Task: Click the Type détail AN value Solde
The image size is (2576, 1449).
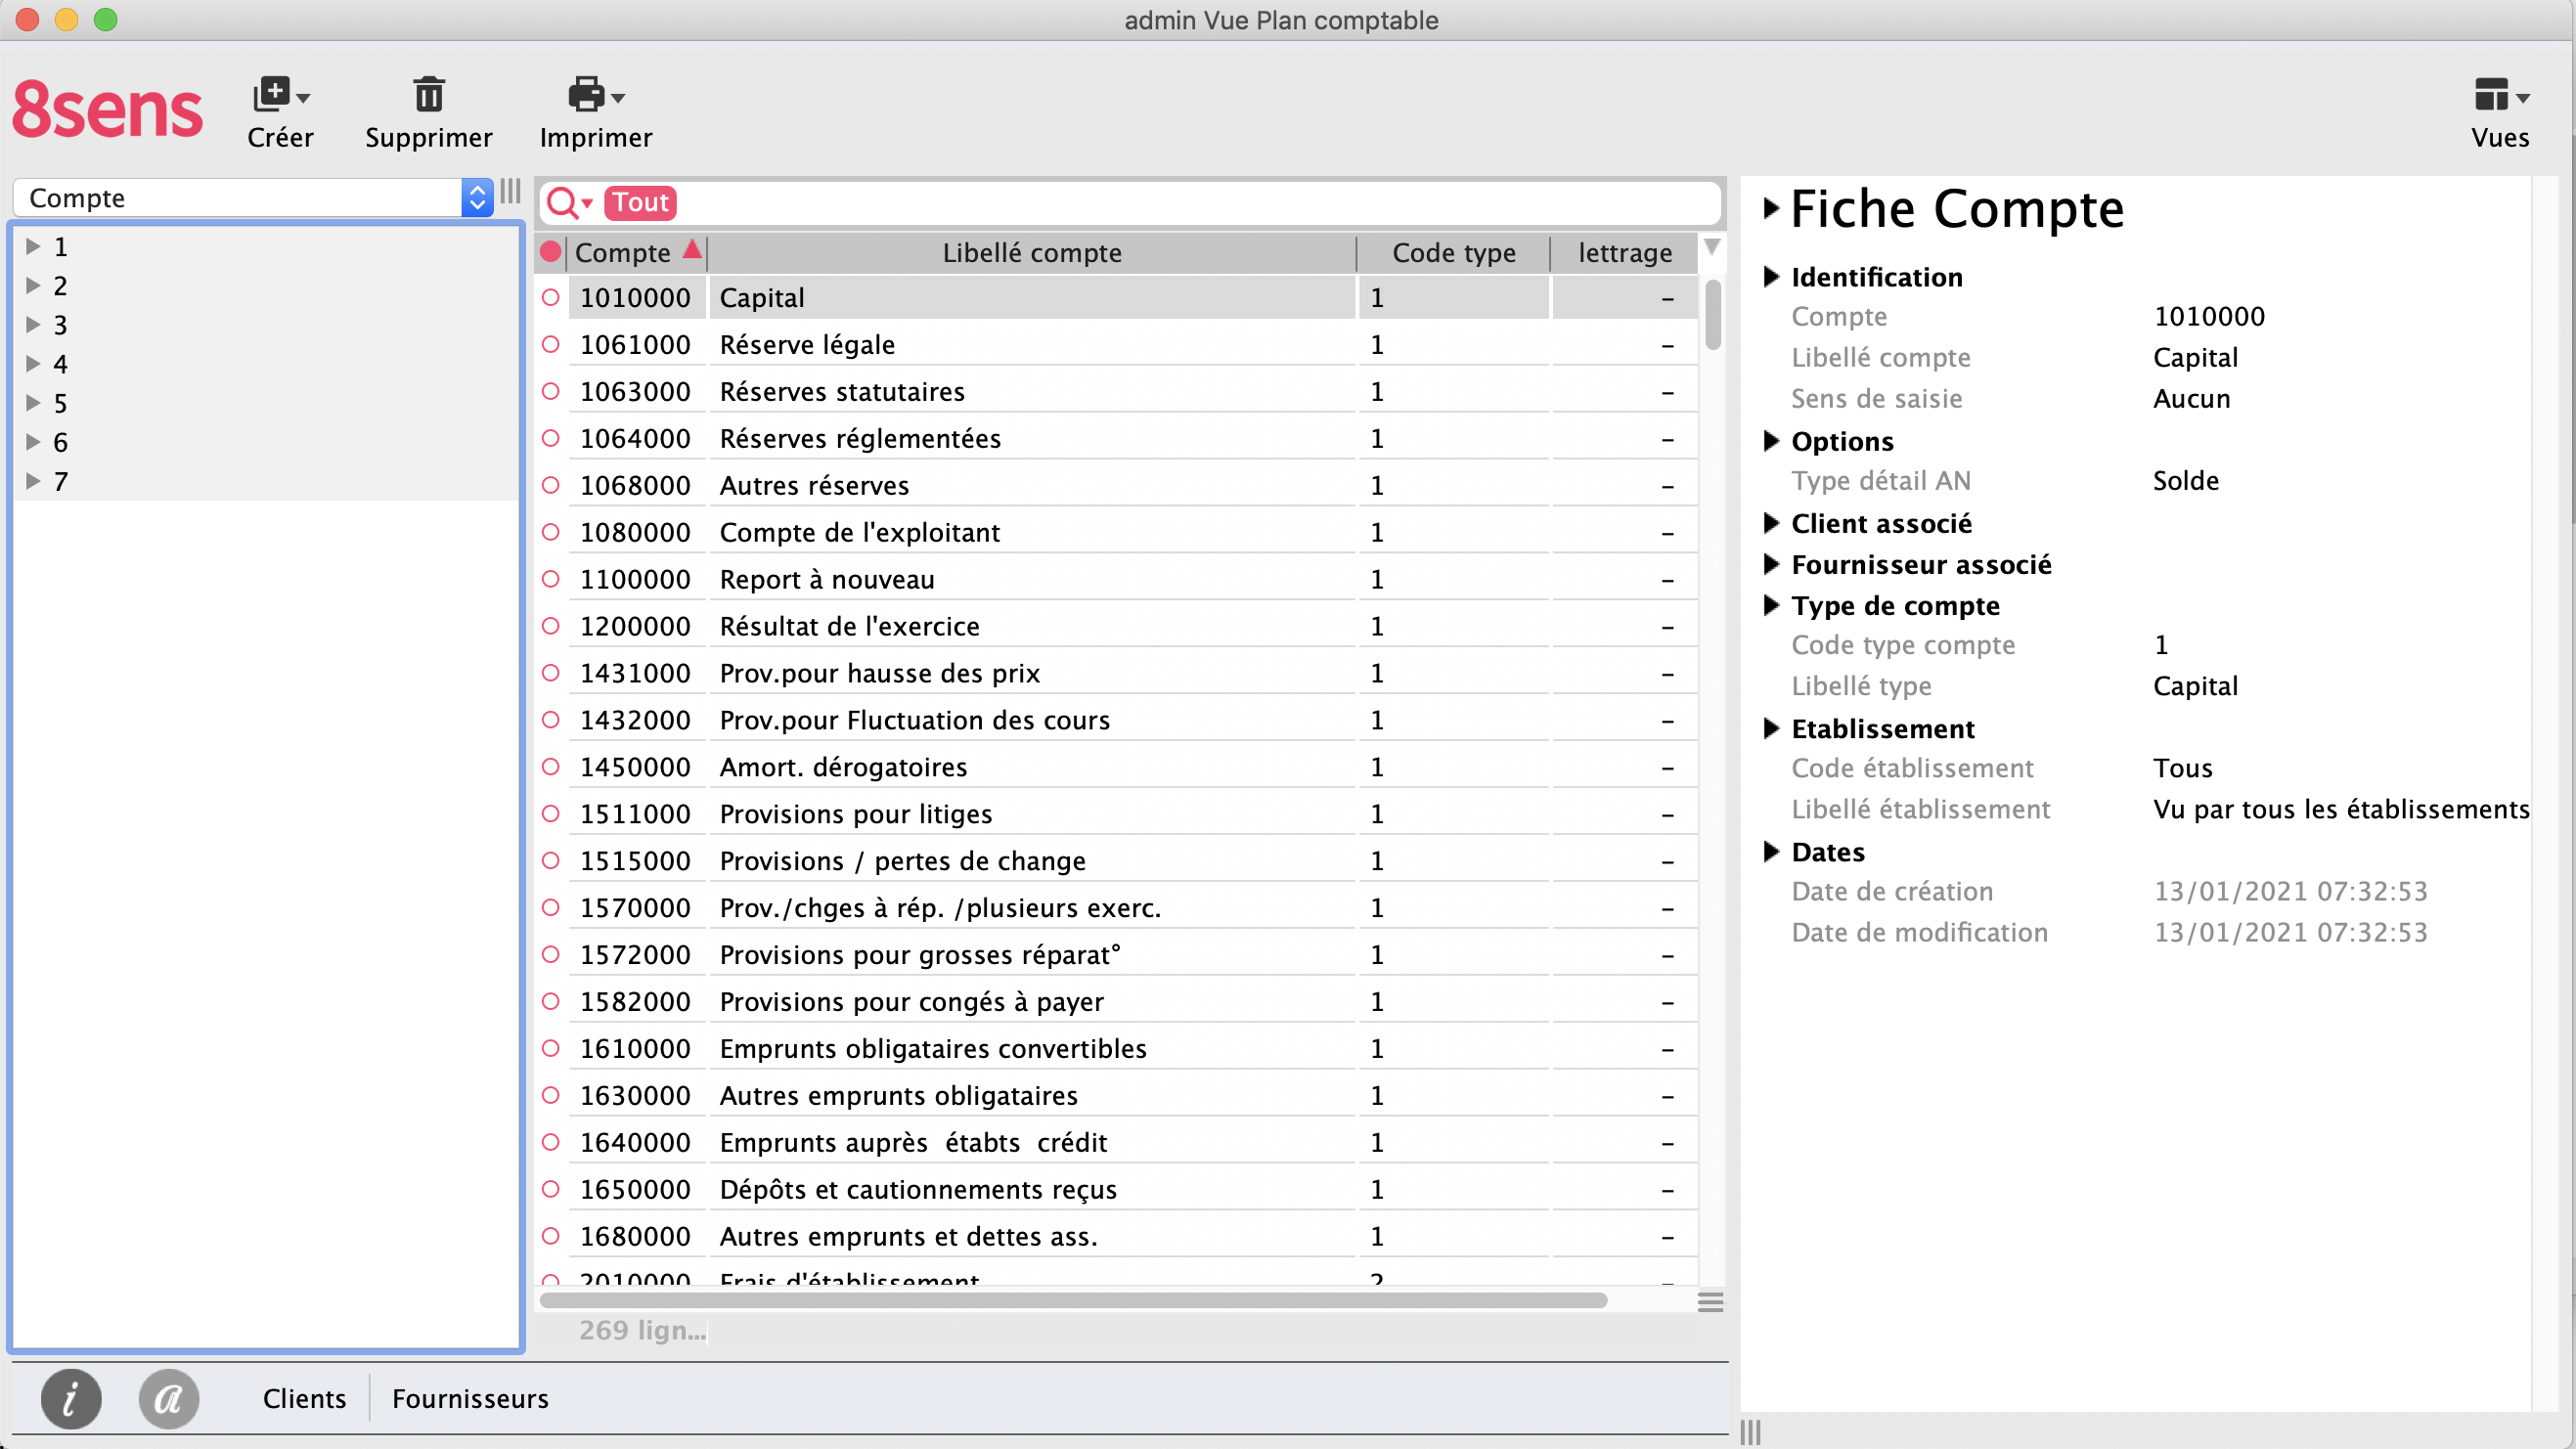Action: [2185, 481]
